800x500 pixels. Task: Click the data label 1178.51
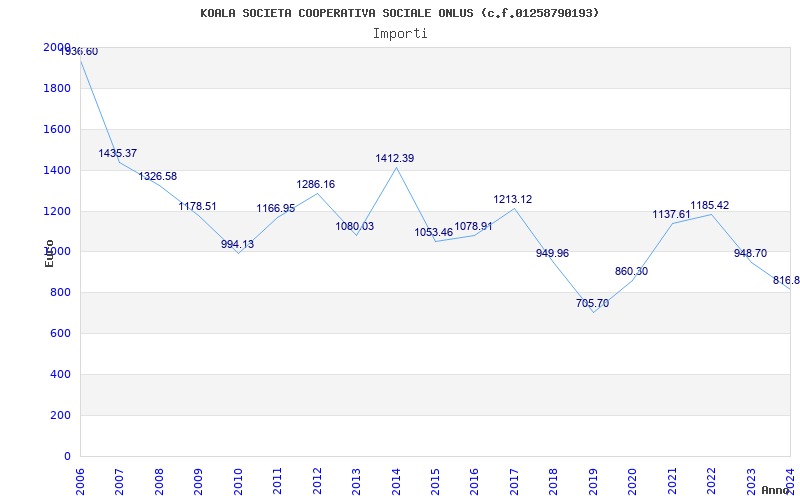click(x=197, y=207)
